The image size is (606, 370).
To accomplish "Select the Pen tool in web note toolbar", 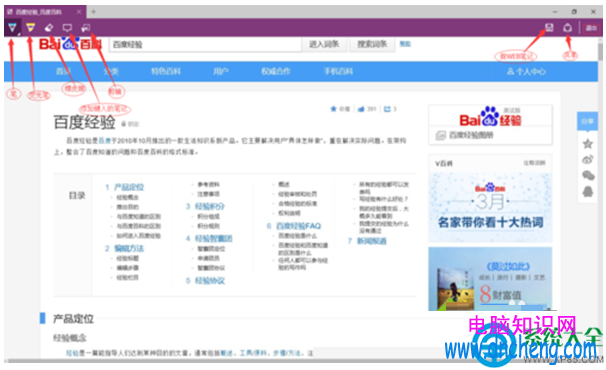I will pyautogui.click(x=12, y=27).
